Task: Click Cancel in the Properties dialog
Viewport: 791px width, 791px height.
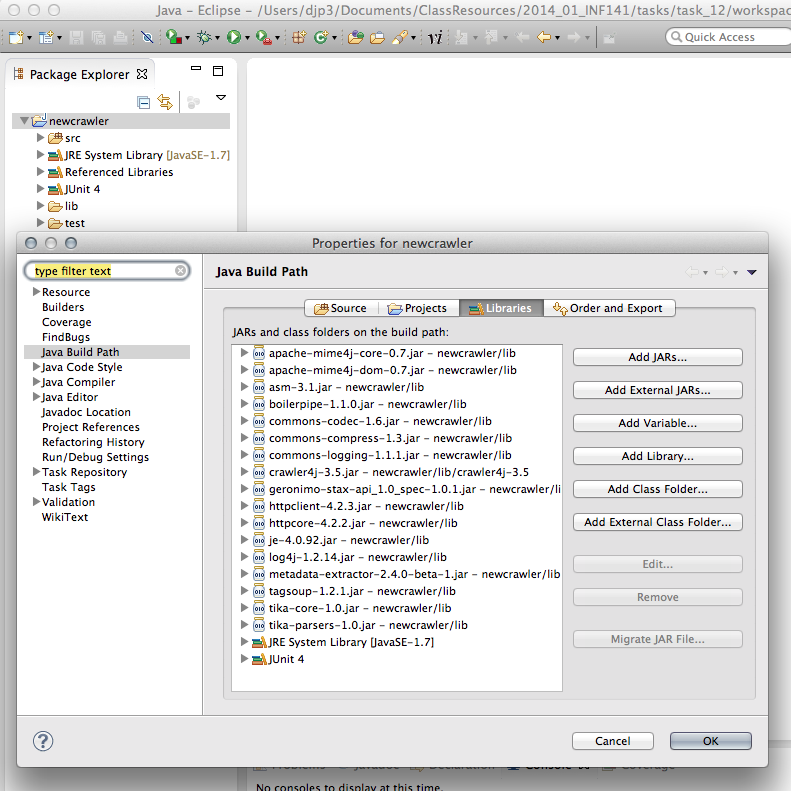Action: (x=612, y=741)
